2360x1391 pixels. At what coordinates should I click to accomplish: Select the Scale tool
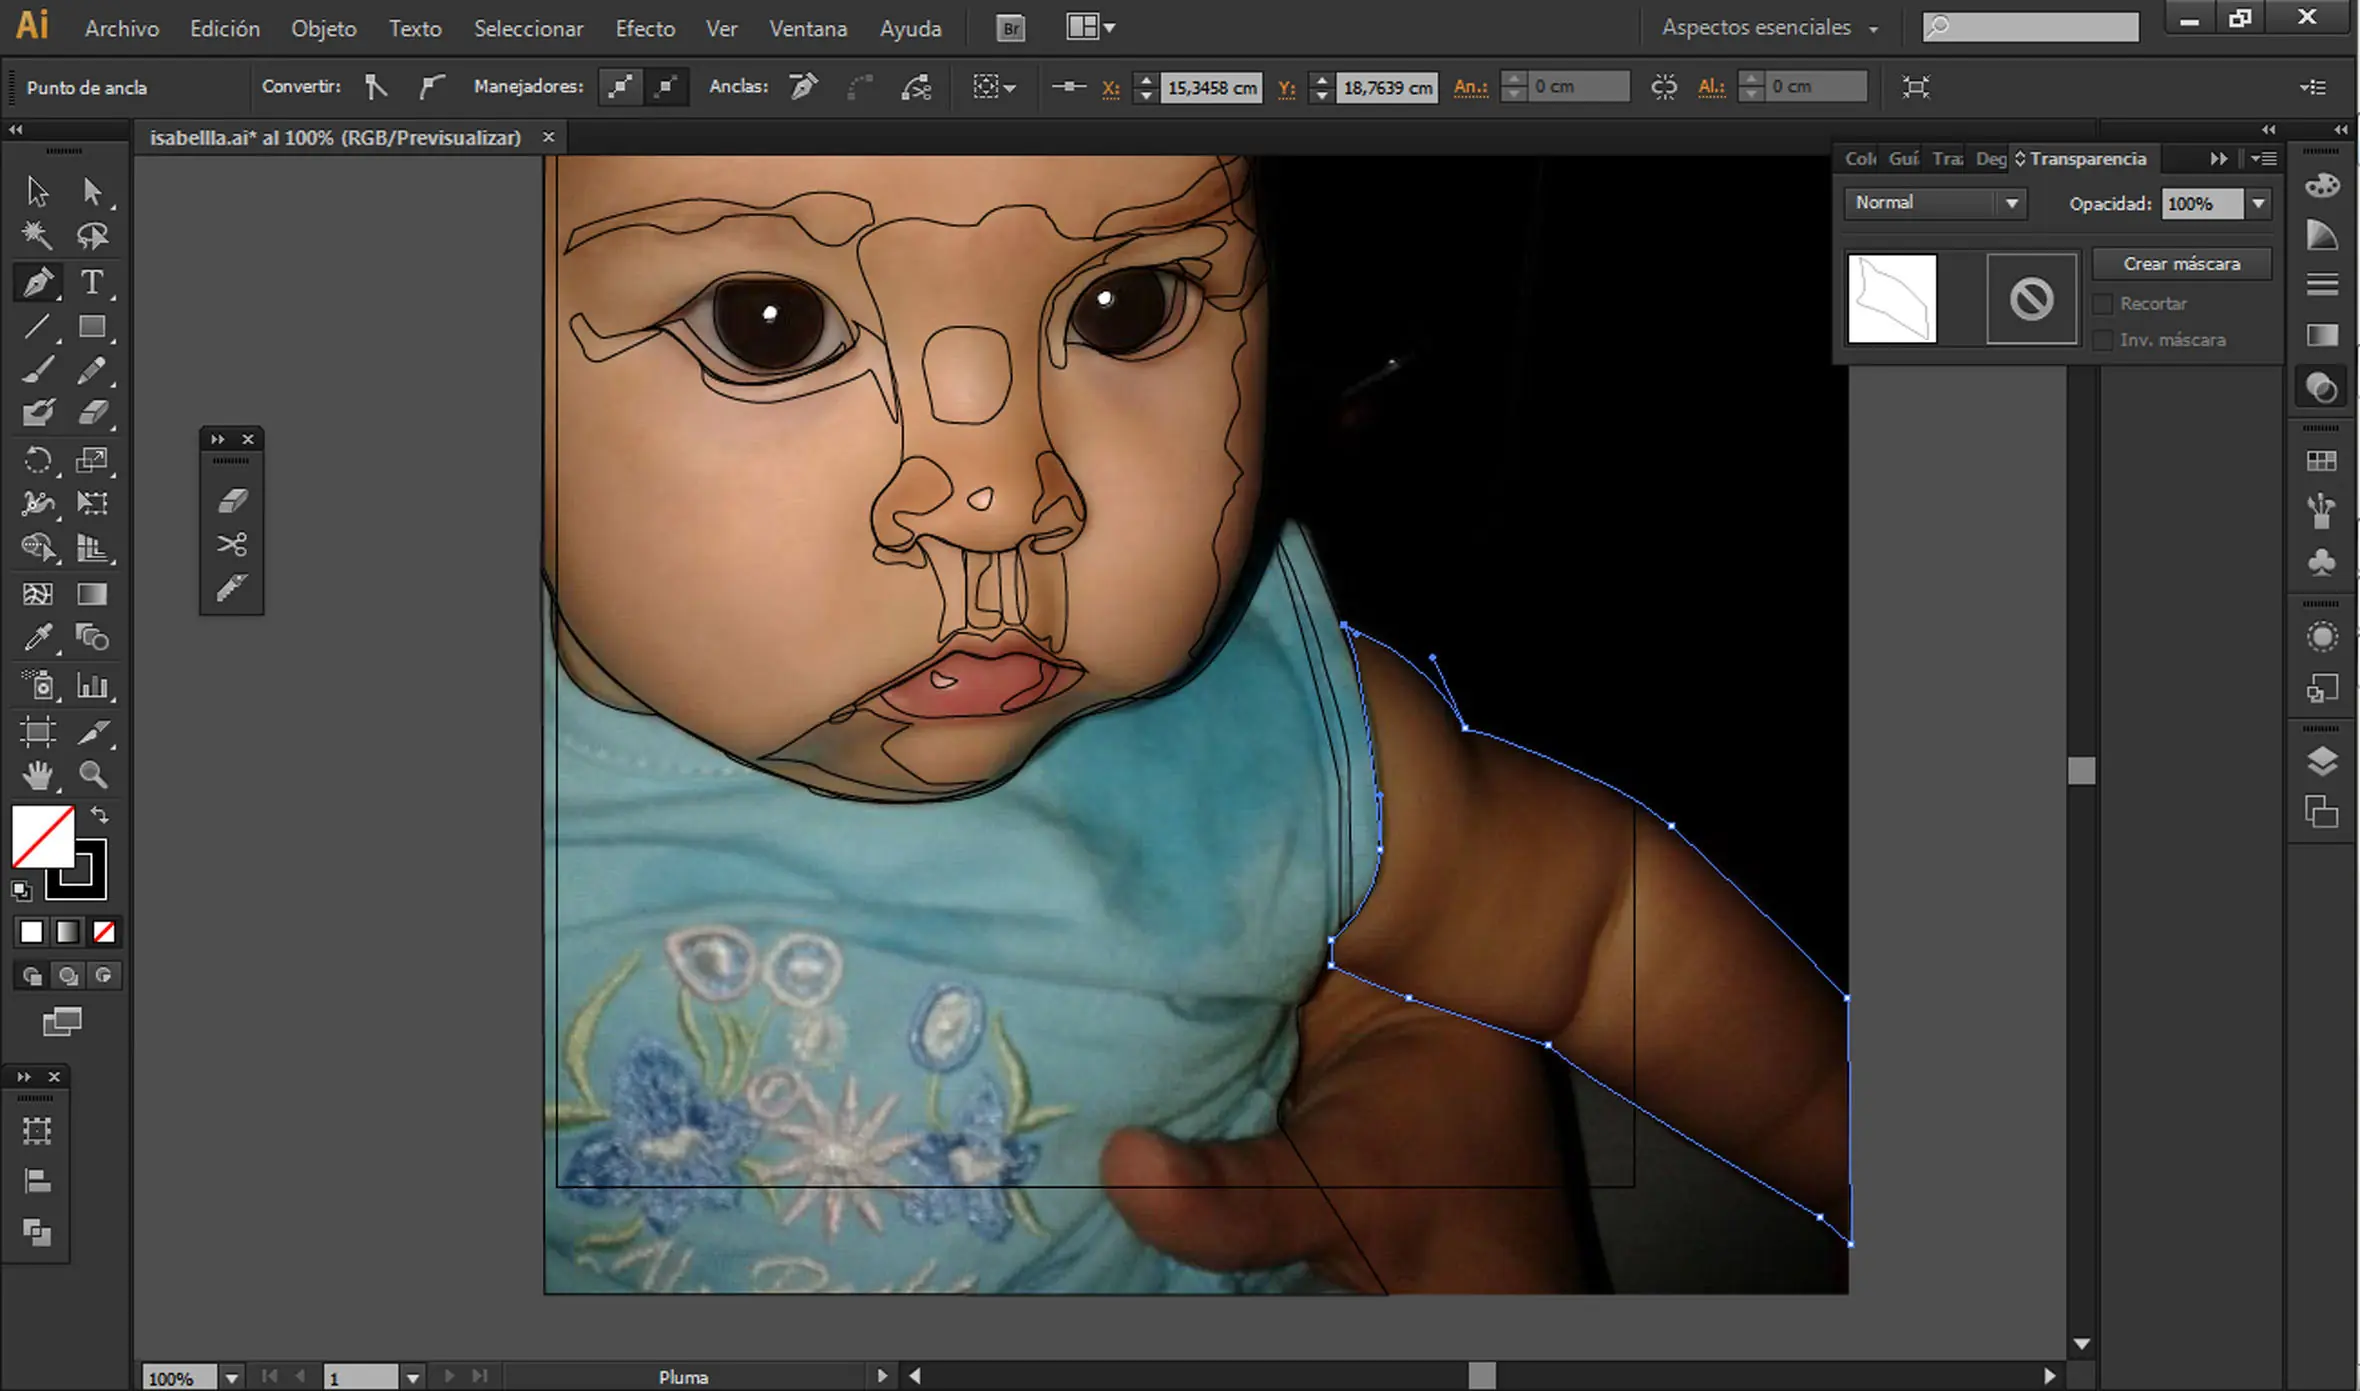[93, 460]
